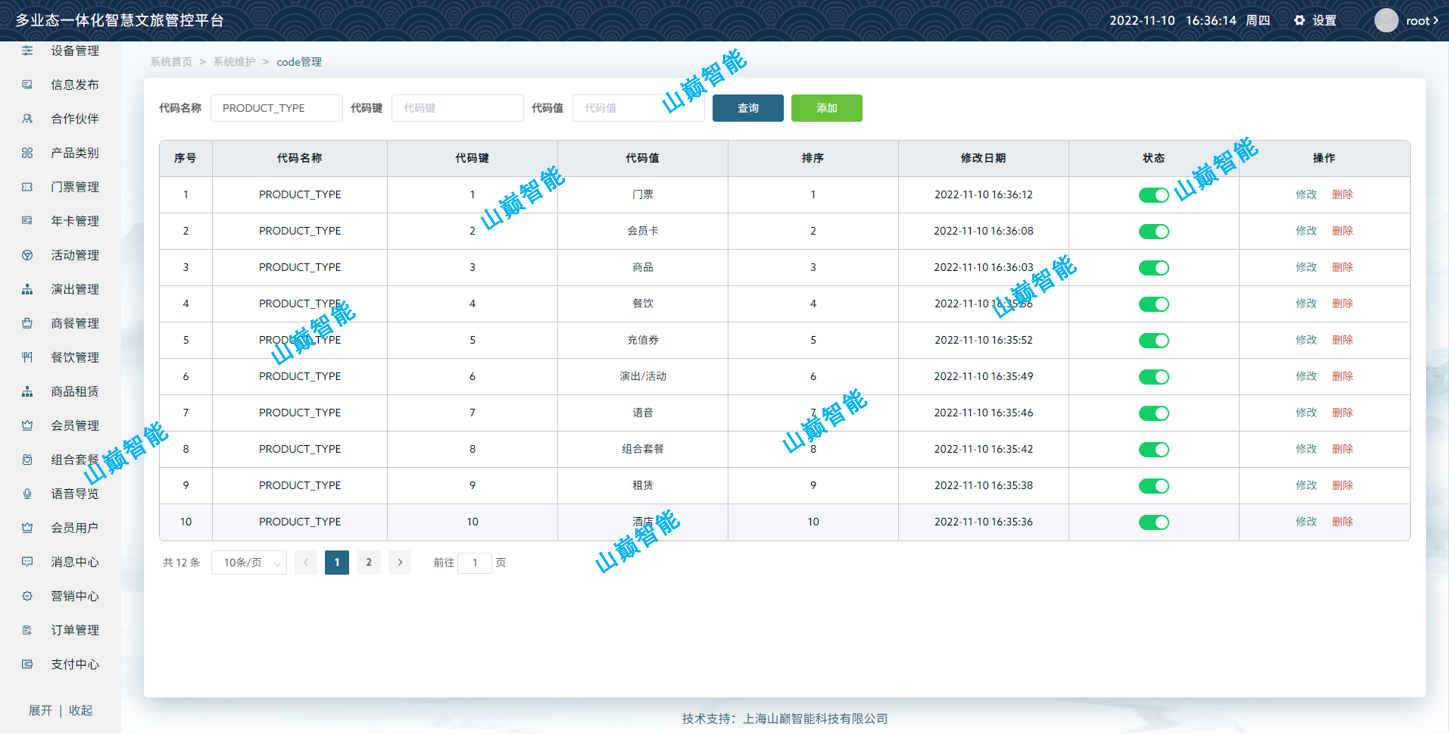Image resolution: width=1449 pixels, height=734 pixels.
Task: Click the 代码键 input field
Action: 457,108
